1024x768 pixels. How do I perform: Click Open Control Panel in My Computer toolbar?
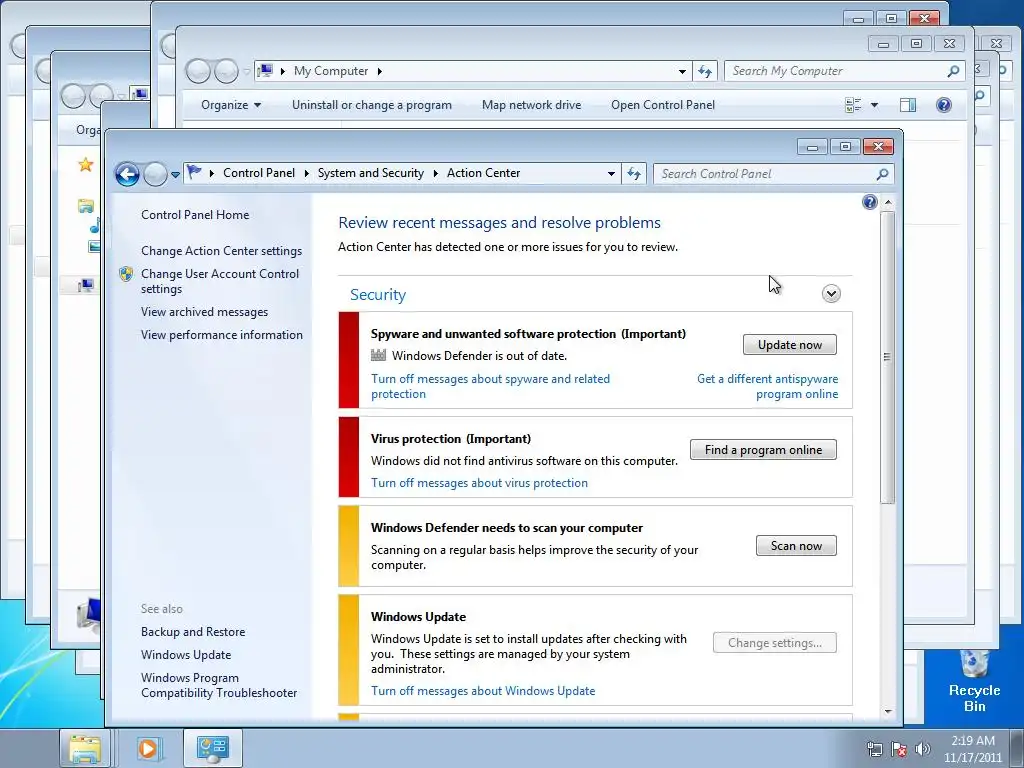point(663,105)
